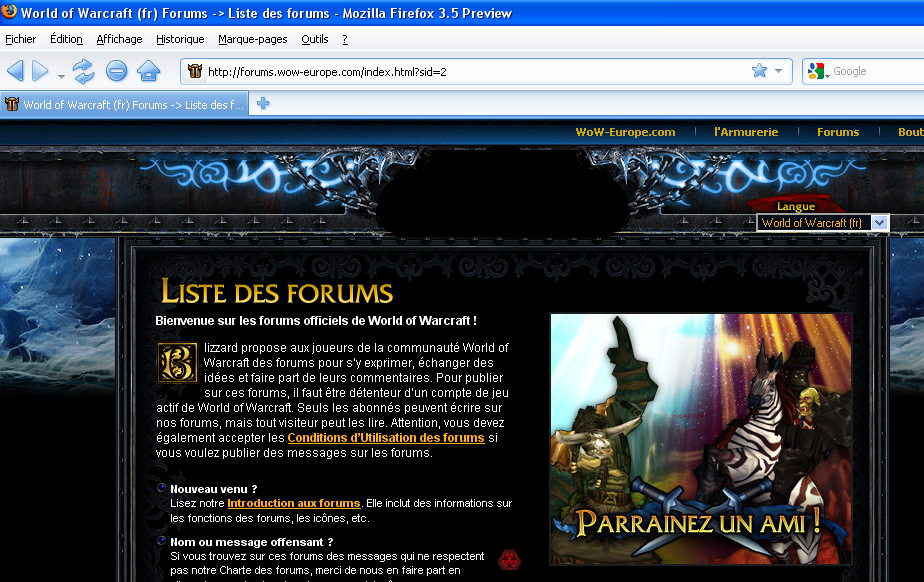This screenshot has width=924, height=582.
Task: Bookmark this page with the star icon
Action: pyautogui.click(x=760, y=71)
